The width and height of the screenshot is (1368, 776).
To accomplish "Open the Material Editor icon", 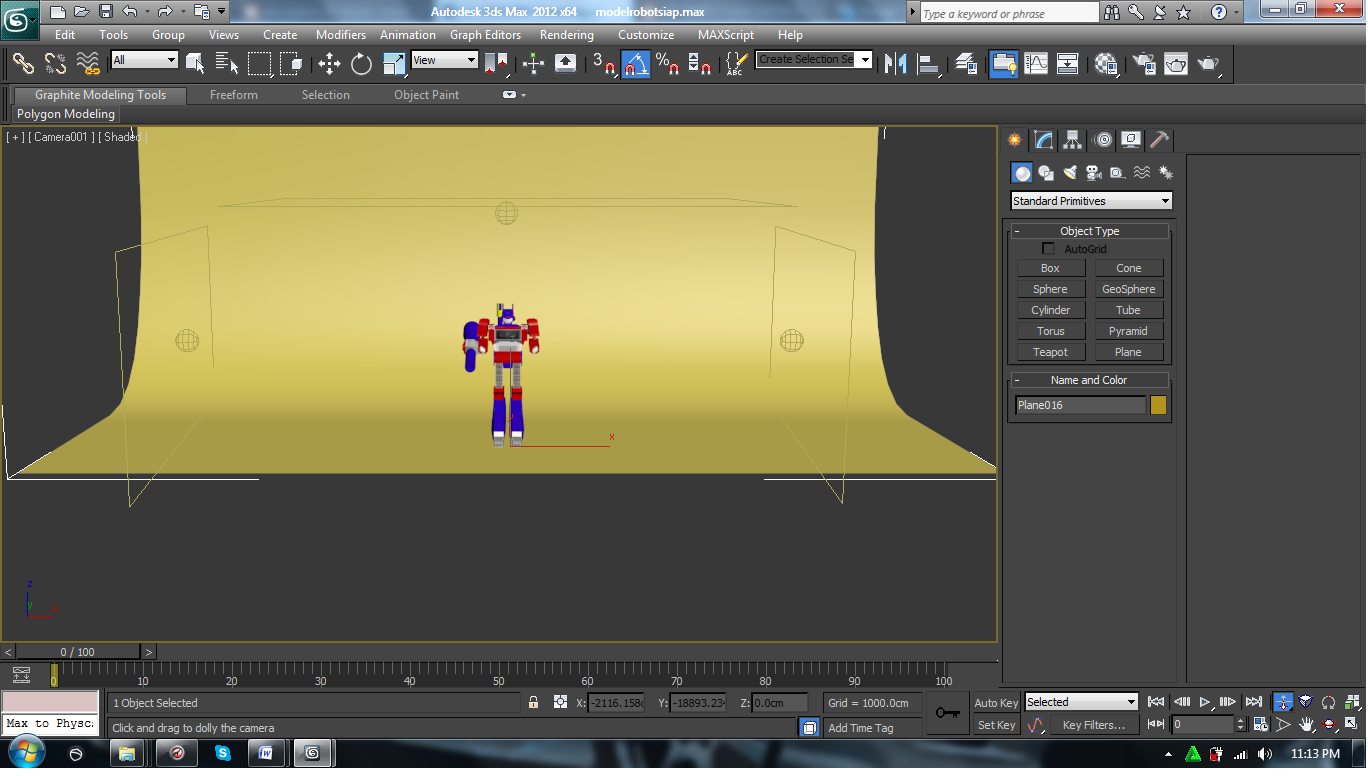I will [x=1105, y=64].
